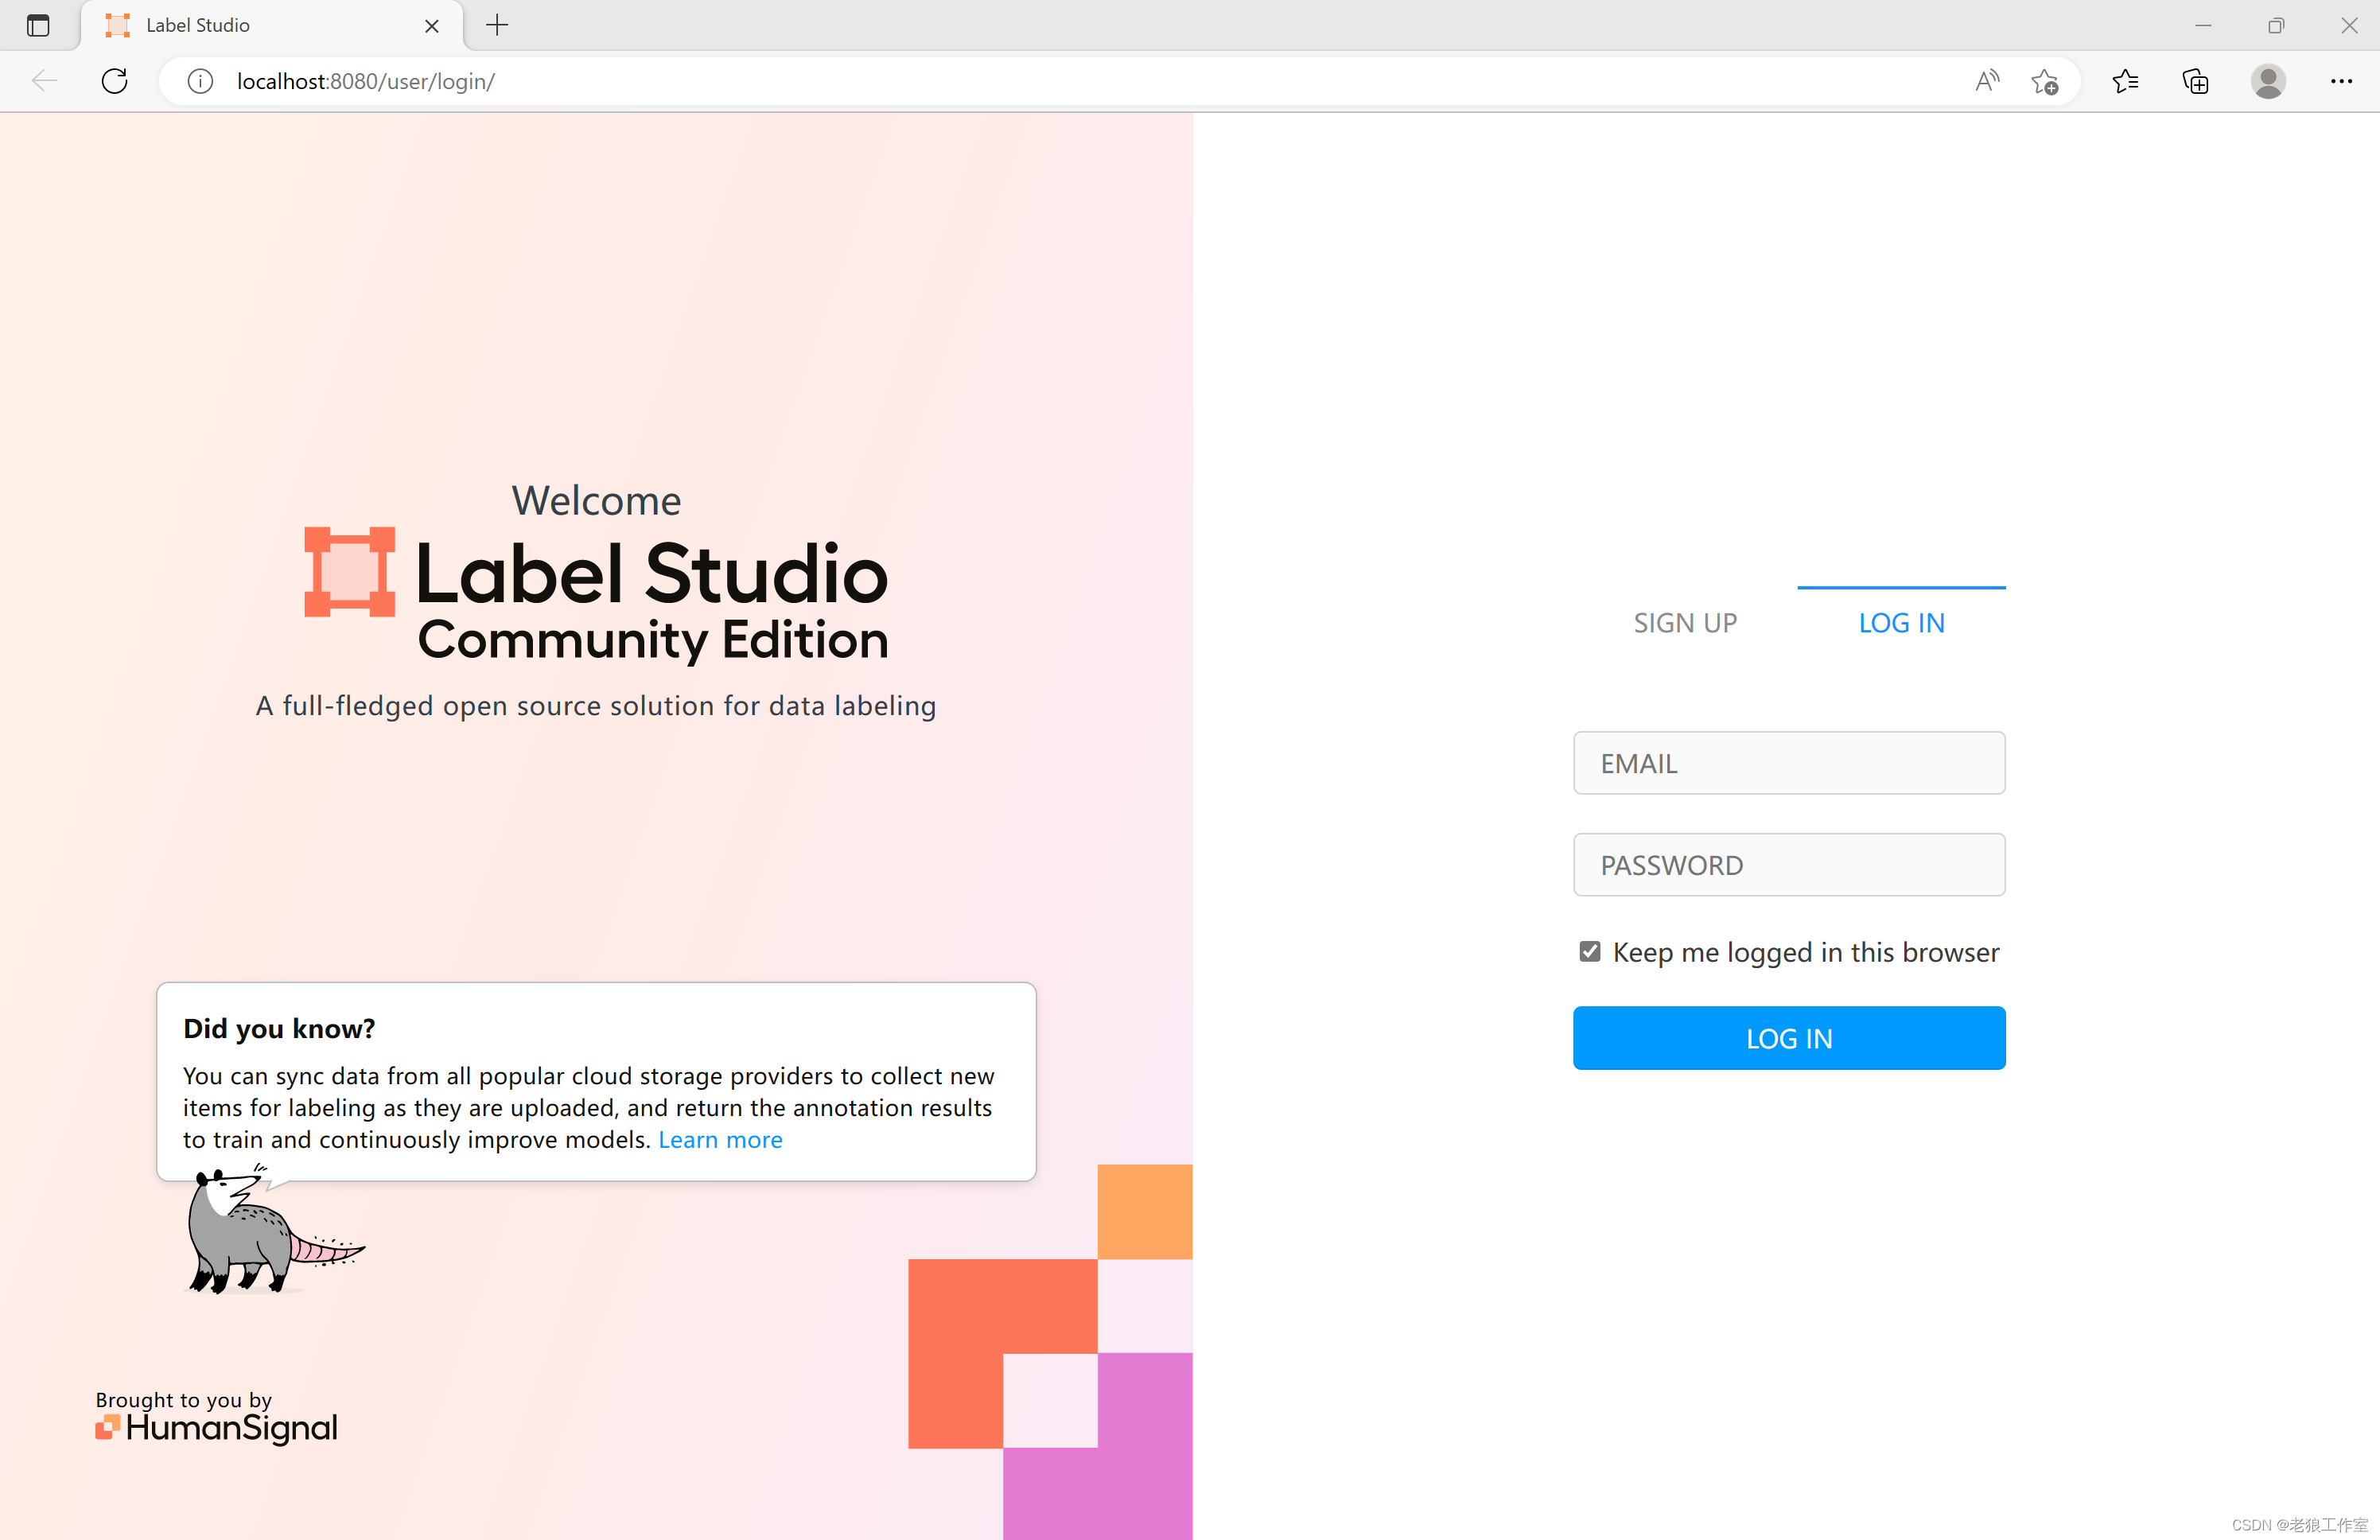Focus the EMAIL input field
The height and width of the screenshot is (1540, 2380).
pyautogui.click(x=1788, y=763)
